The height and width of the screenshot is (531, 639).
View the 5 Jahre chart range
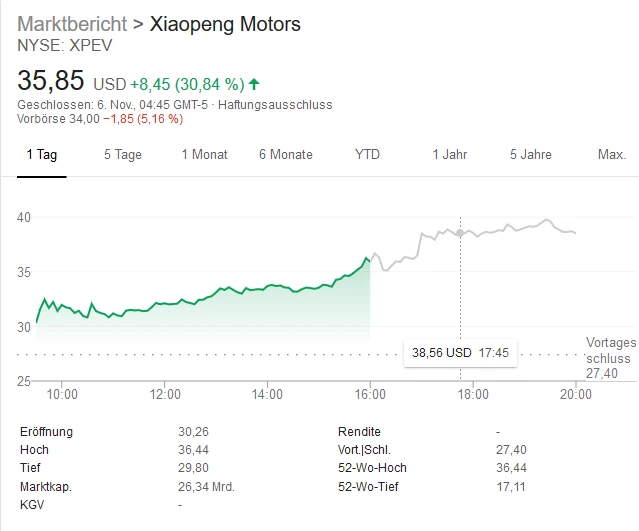[x=530, y=155]
